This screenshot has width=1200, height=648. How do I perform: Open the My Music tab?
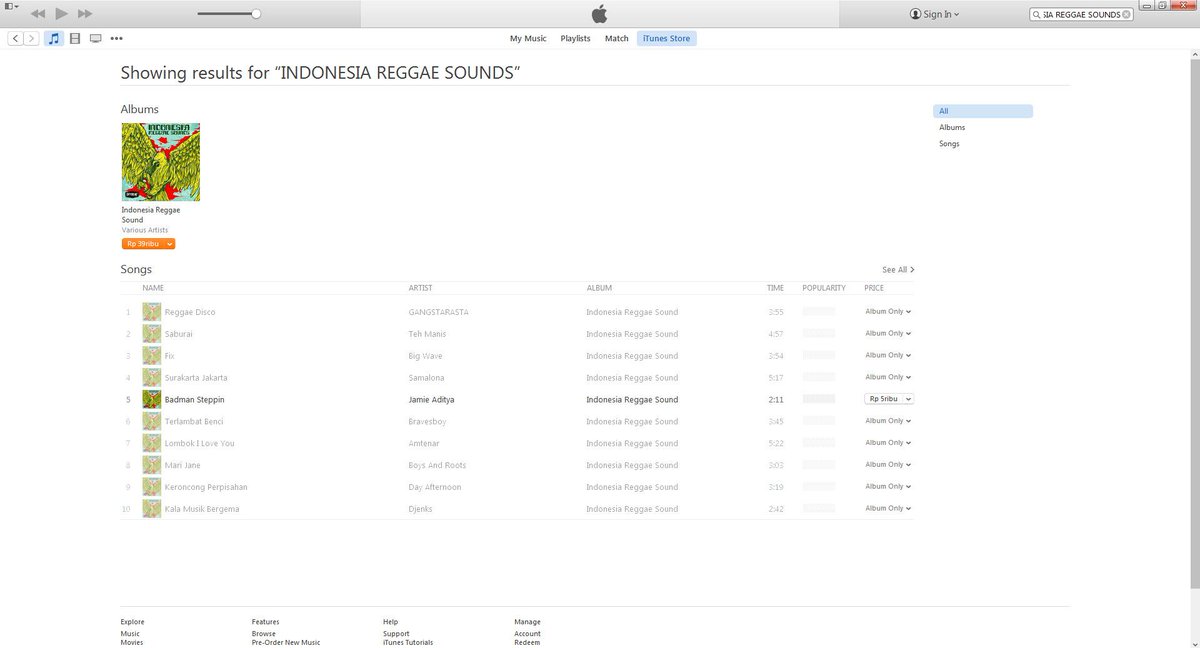[528, 38]
